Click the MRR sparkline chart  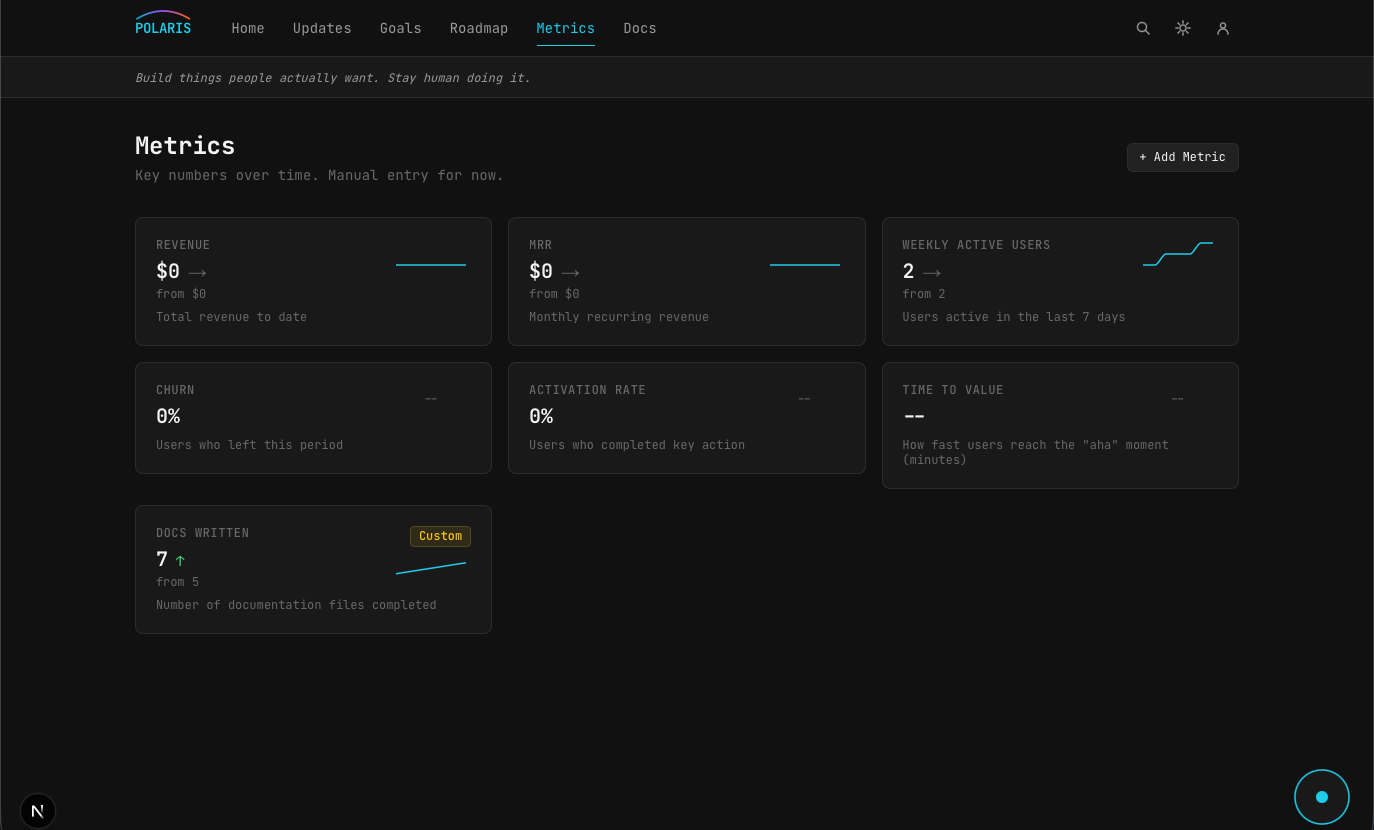(805, 265)
